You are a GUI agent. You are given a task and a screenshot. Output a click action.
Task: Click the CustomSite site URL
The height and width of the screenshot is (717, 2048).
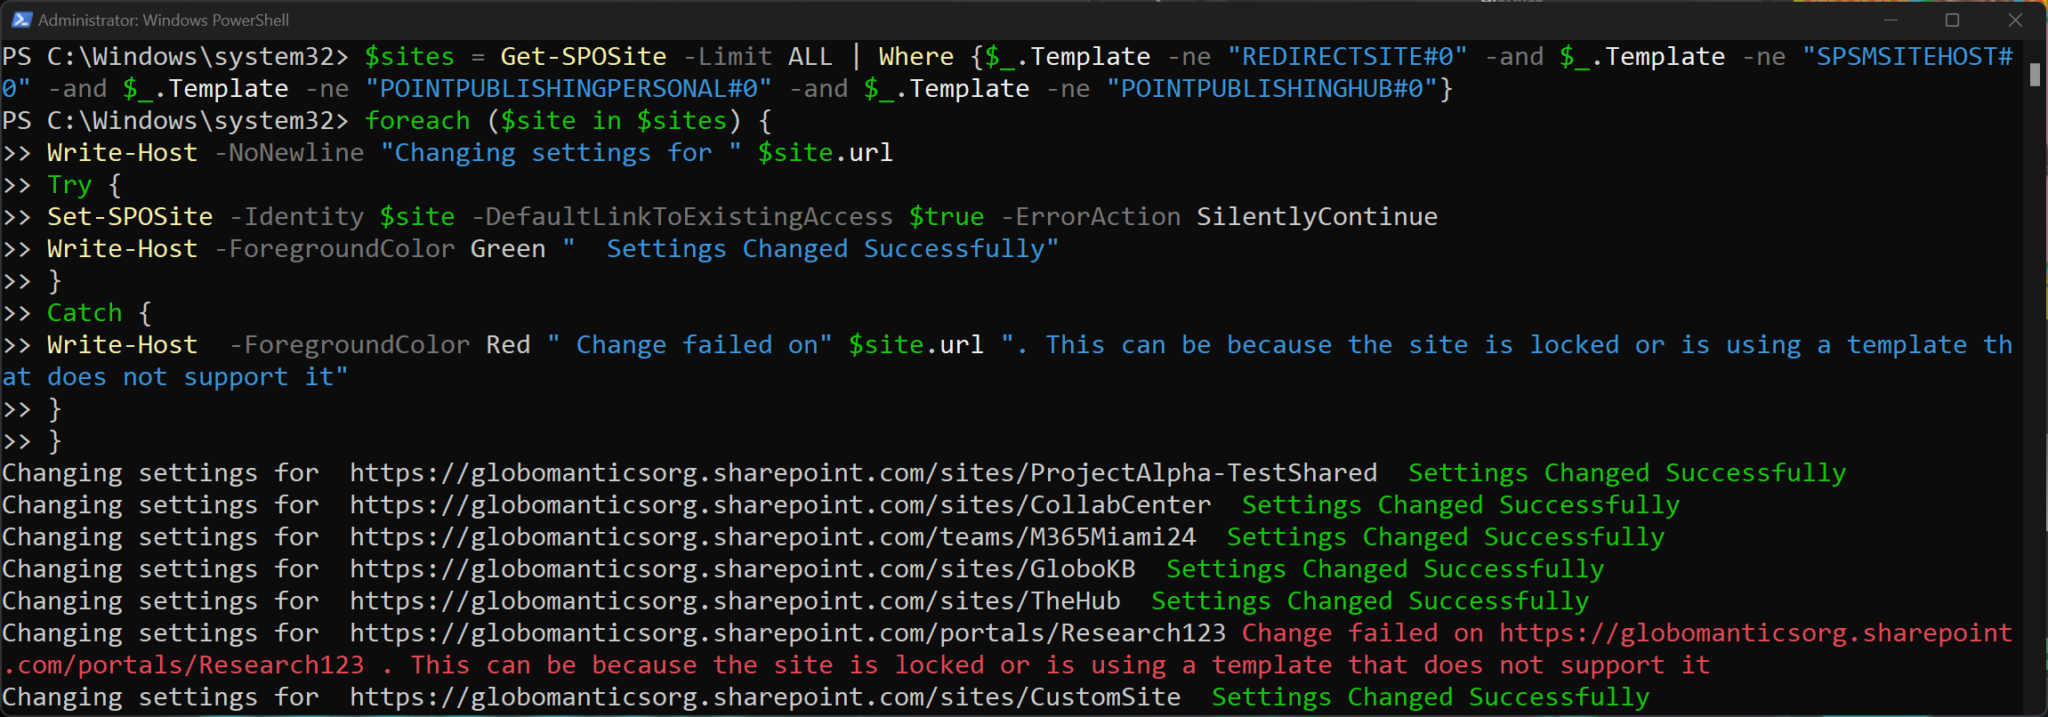[765, 697]
